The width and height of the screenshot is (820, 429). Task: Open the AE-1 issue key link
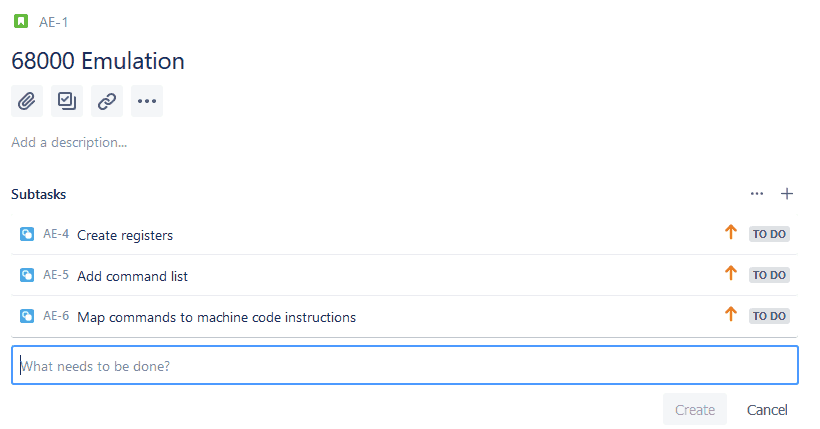(x=54, y=21)
